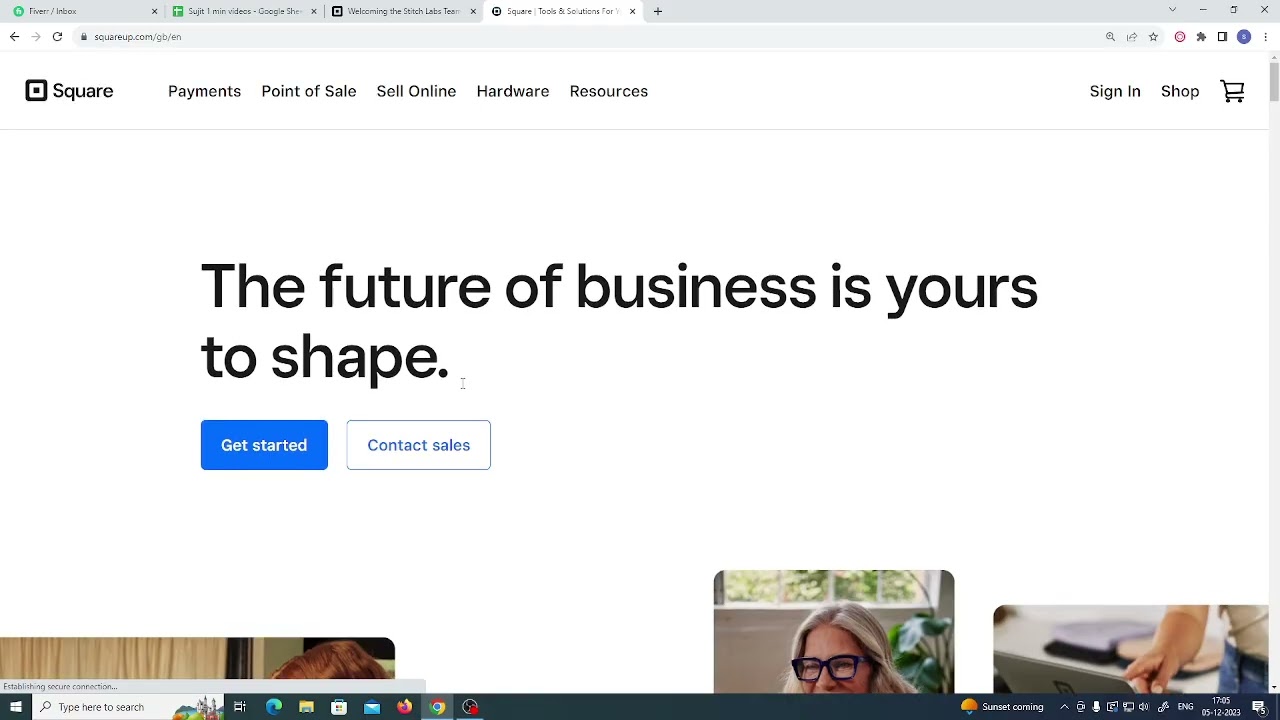Reload the page with the refresh icon
Viewport: 1280px width, 720px height.
[57, 37]
